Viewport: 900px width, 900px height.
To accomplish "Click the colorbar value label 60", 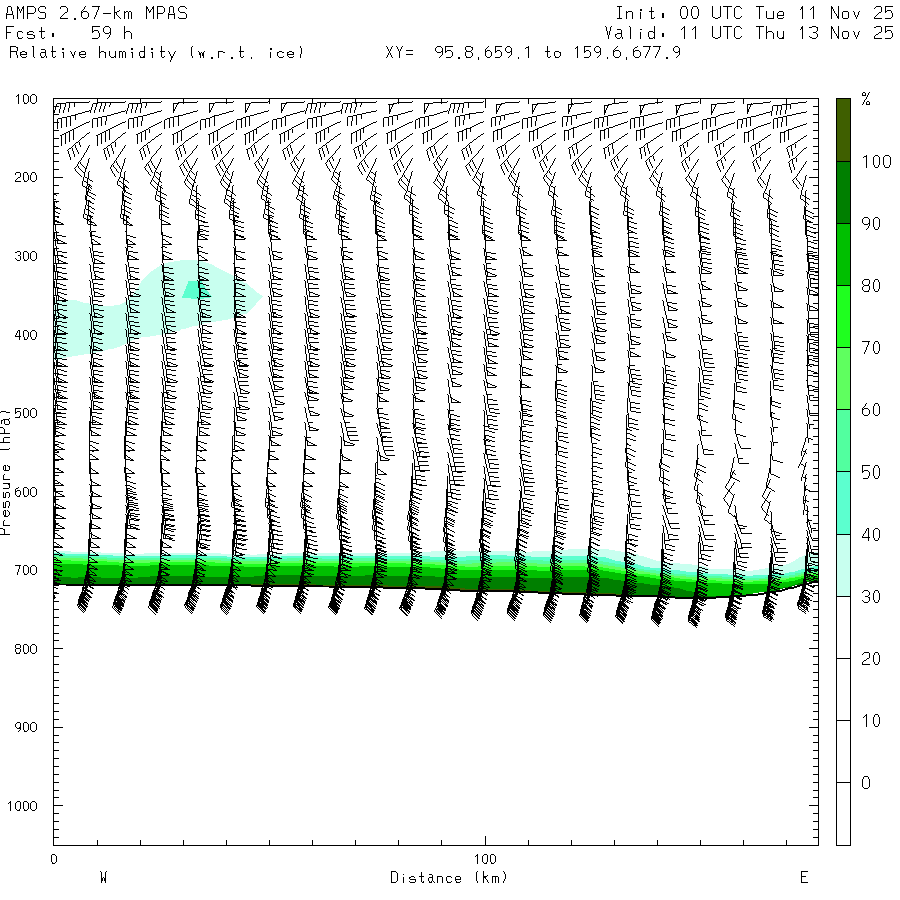I will [x=871, y=410].
